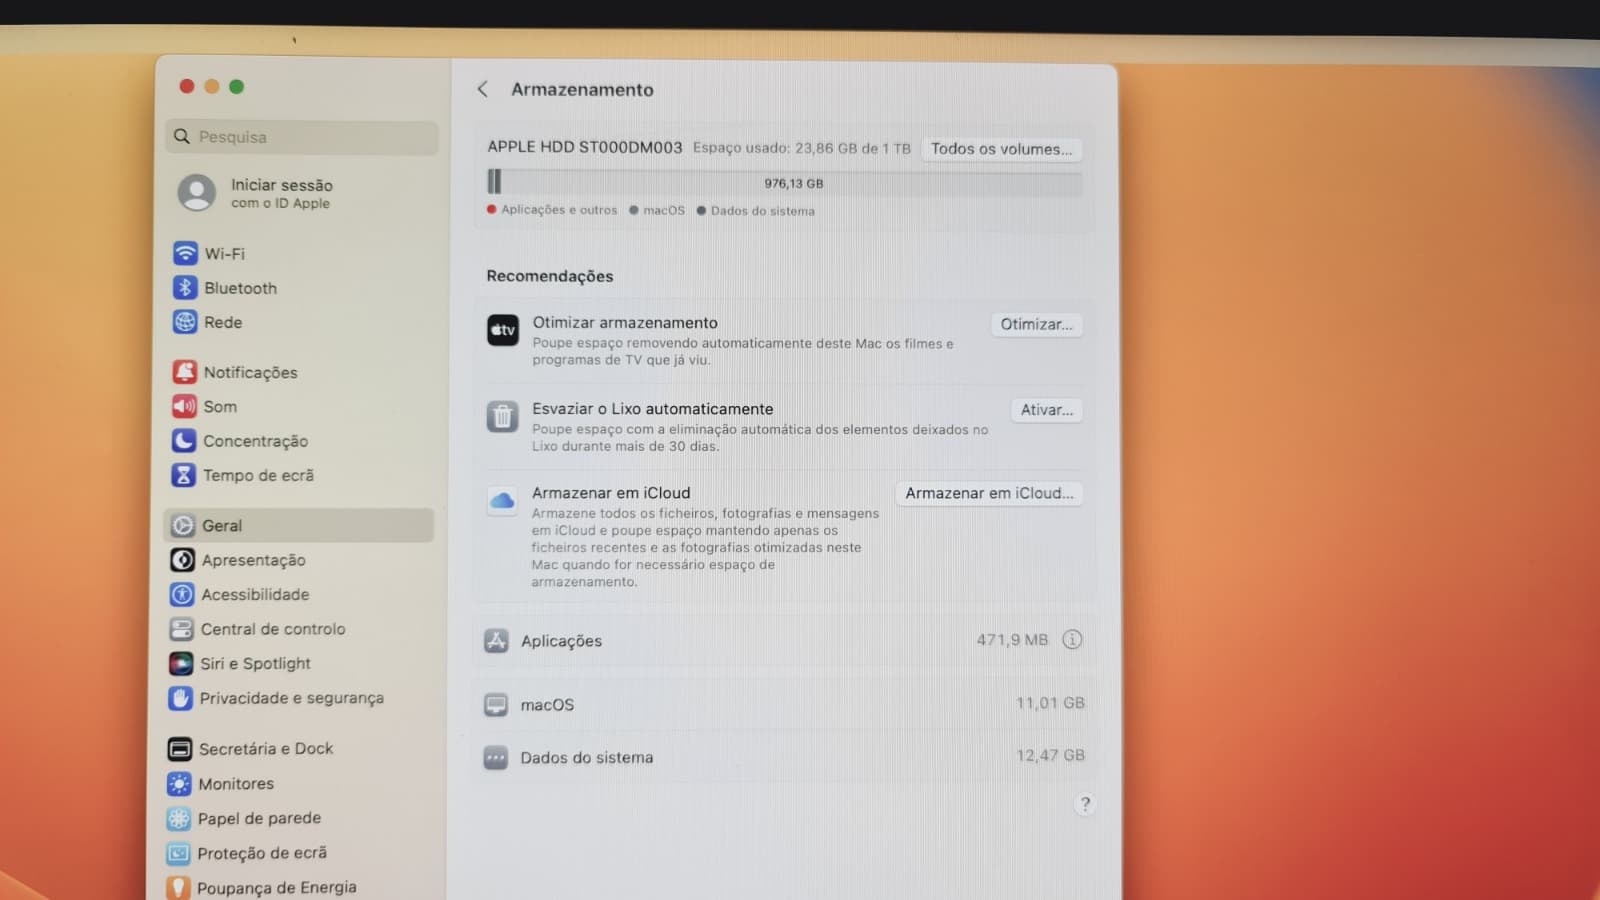This screenshot has height=900, width=1600.
Task: Focus the Pesquisa search field
Action: tap(302, 137)
